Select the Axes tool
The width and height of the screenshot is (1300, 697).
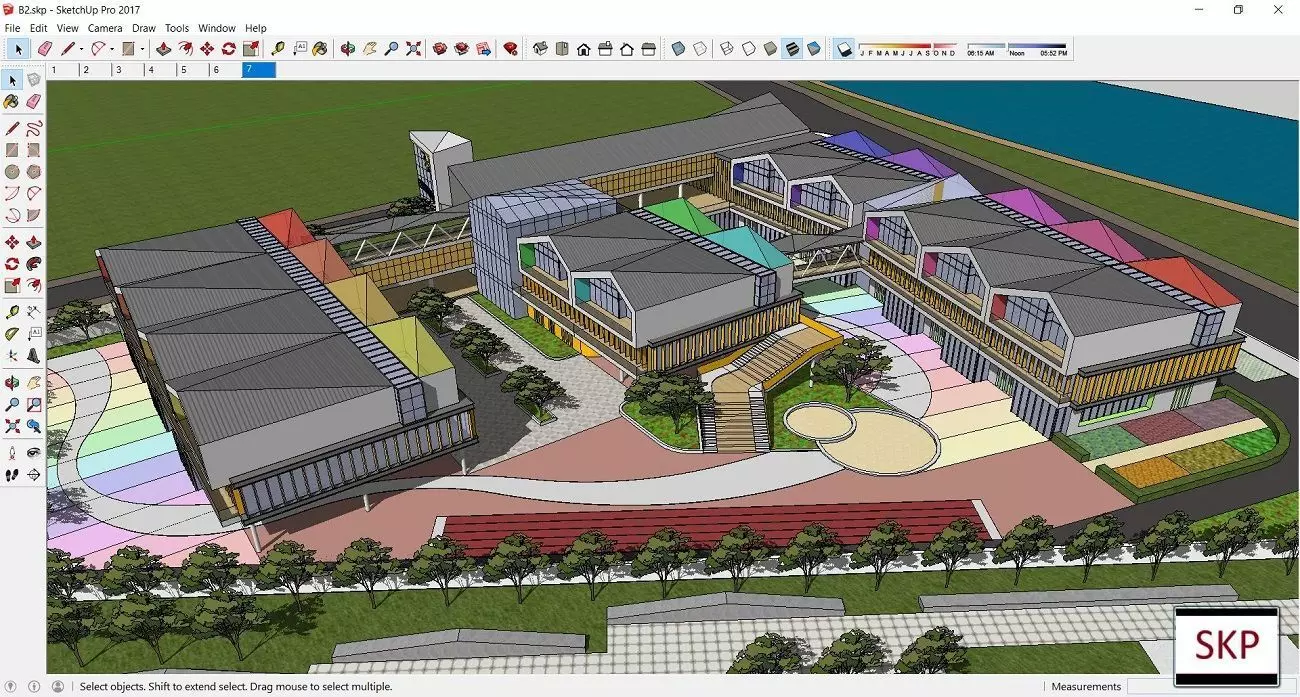click(12, 355)
